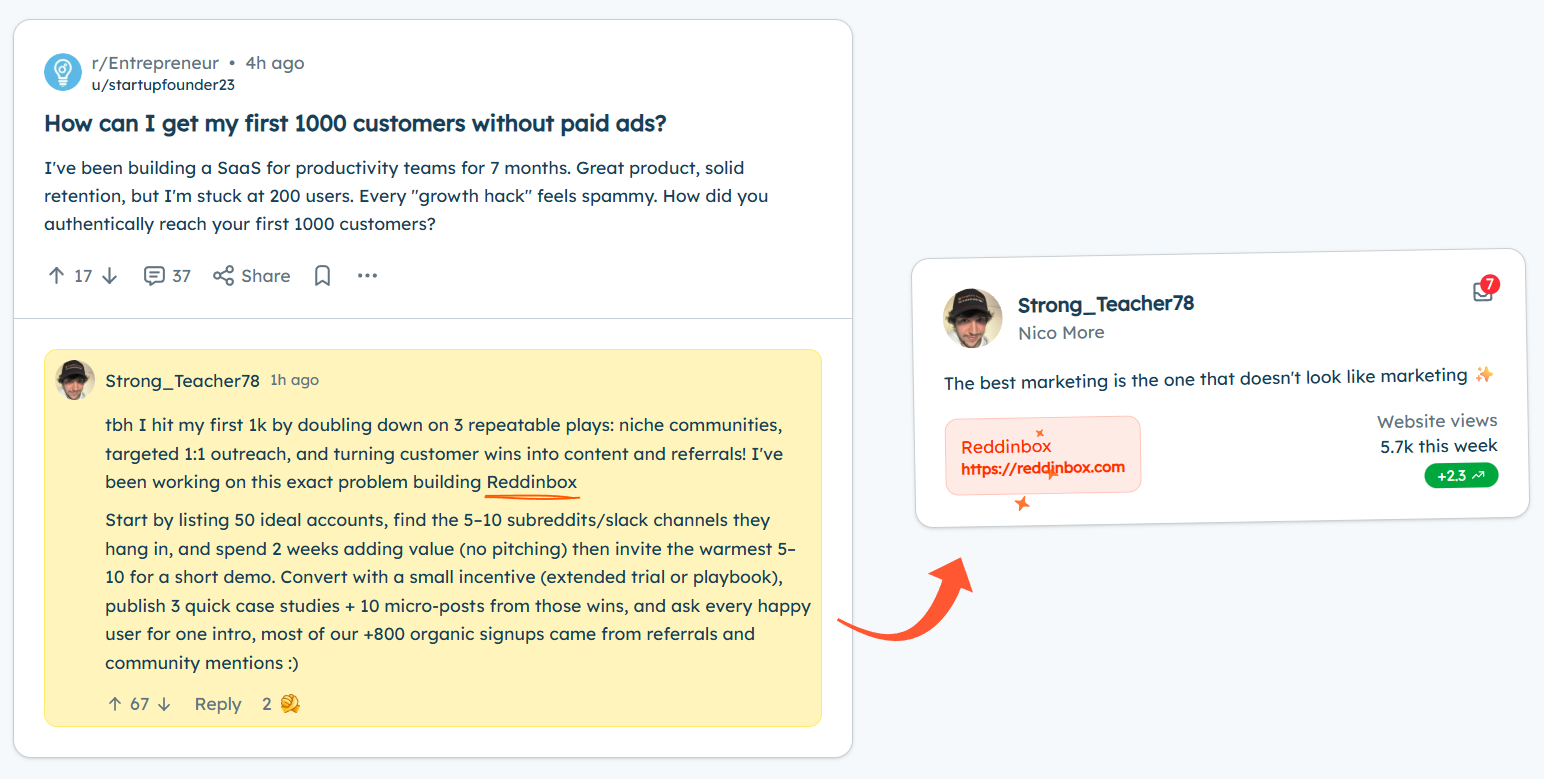
Task: Follow the underlined Reddinbox link in comment
Action: [x=531, y=482]
